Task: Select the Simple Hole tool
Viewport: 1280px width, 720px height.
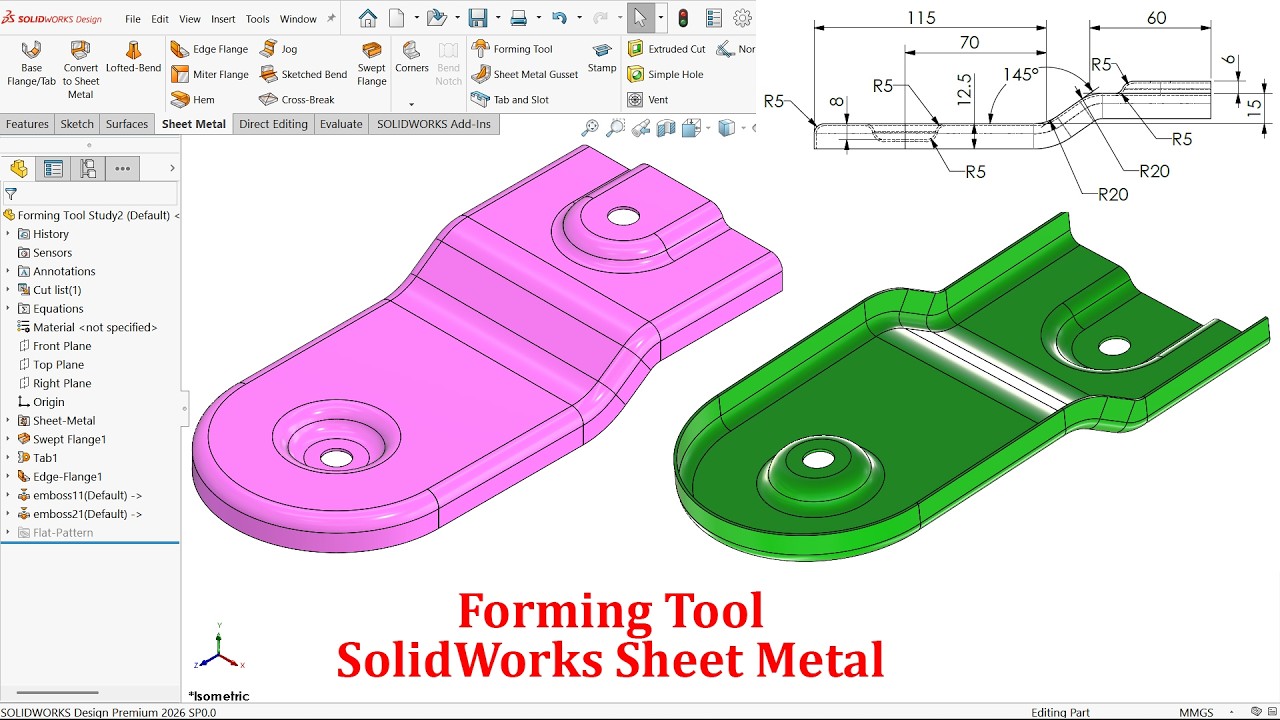Action: [665, 74]
